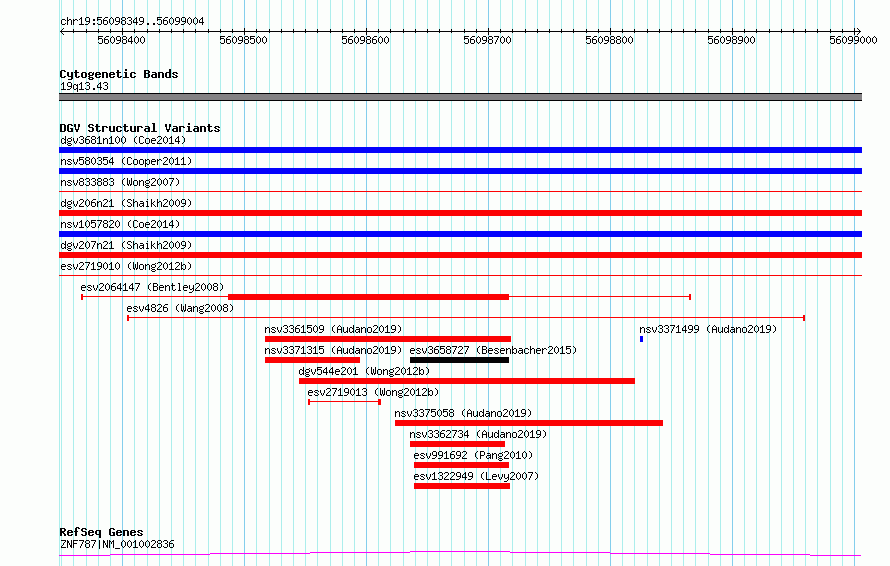This screenshot has width=890, height=566.
Task: Click the esv1322949 (Levy2007) label
Action: tap(476, 476)
